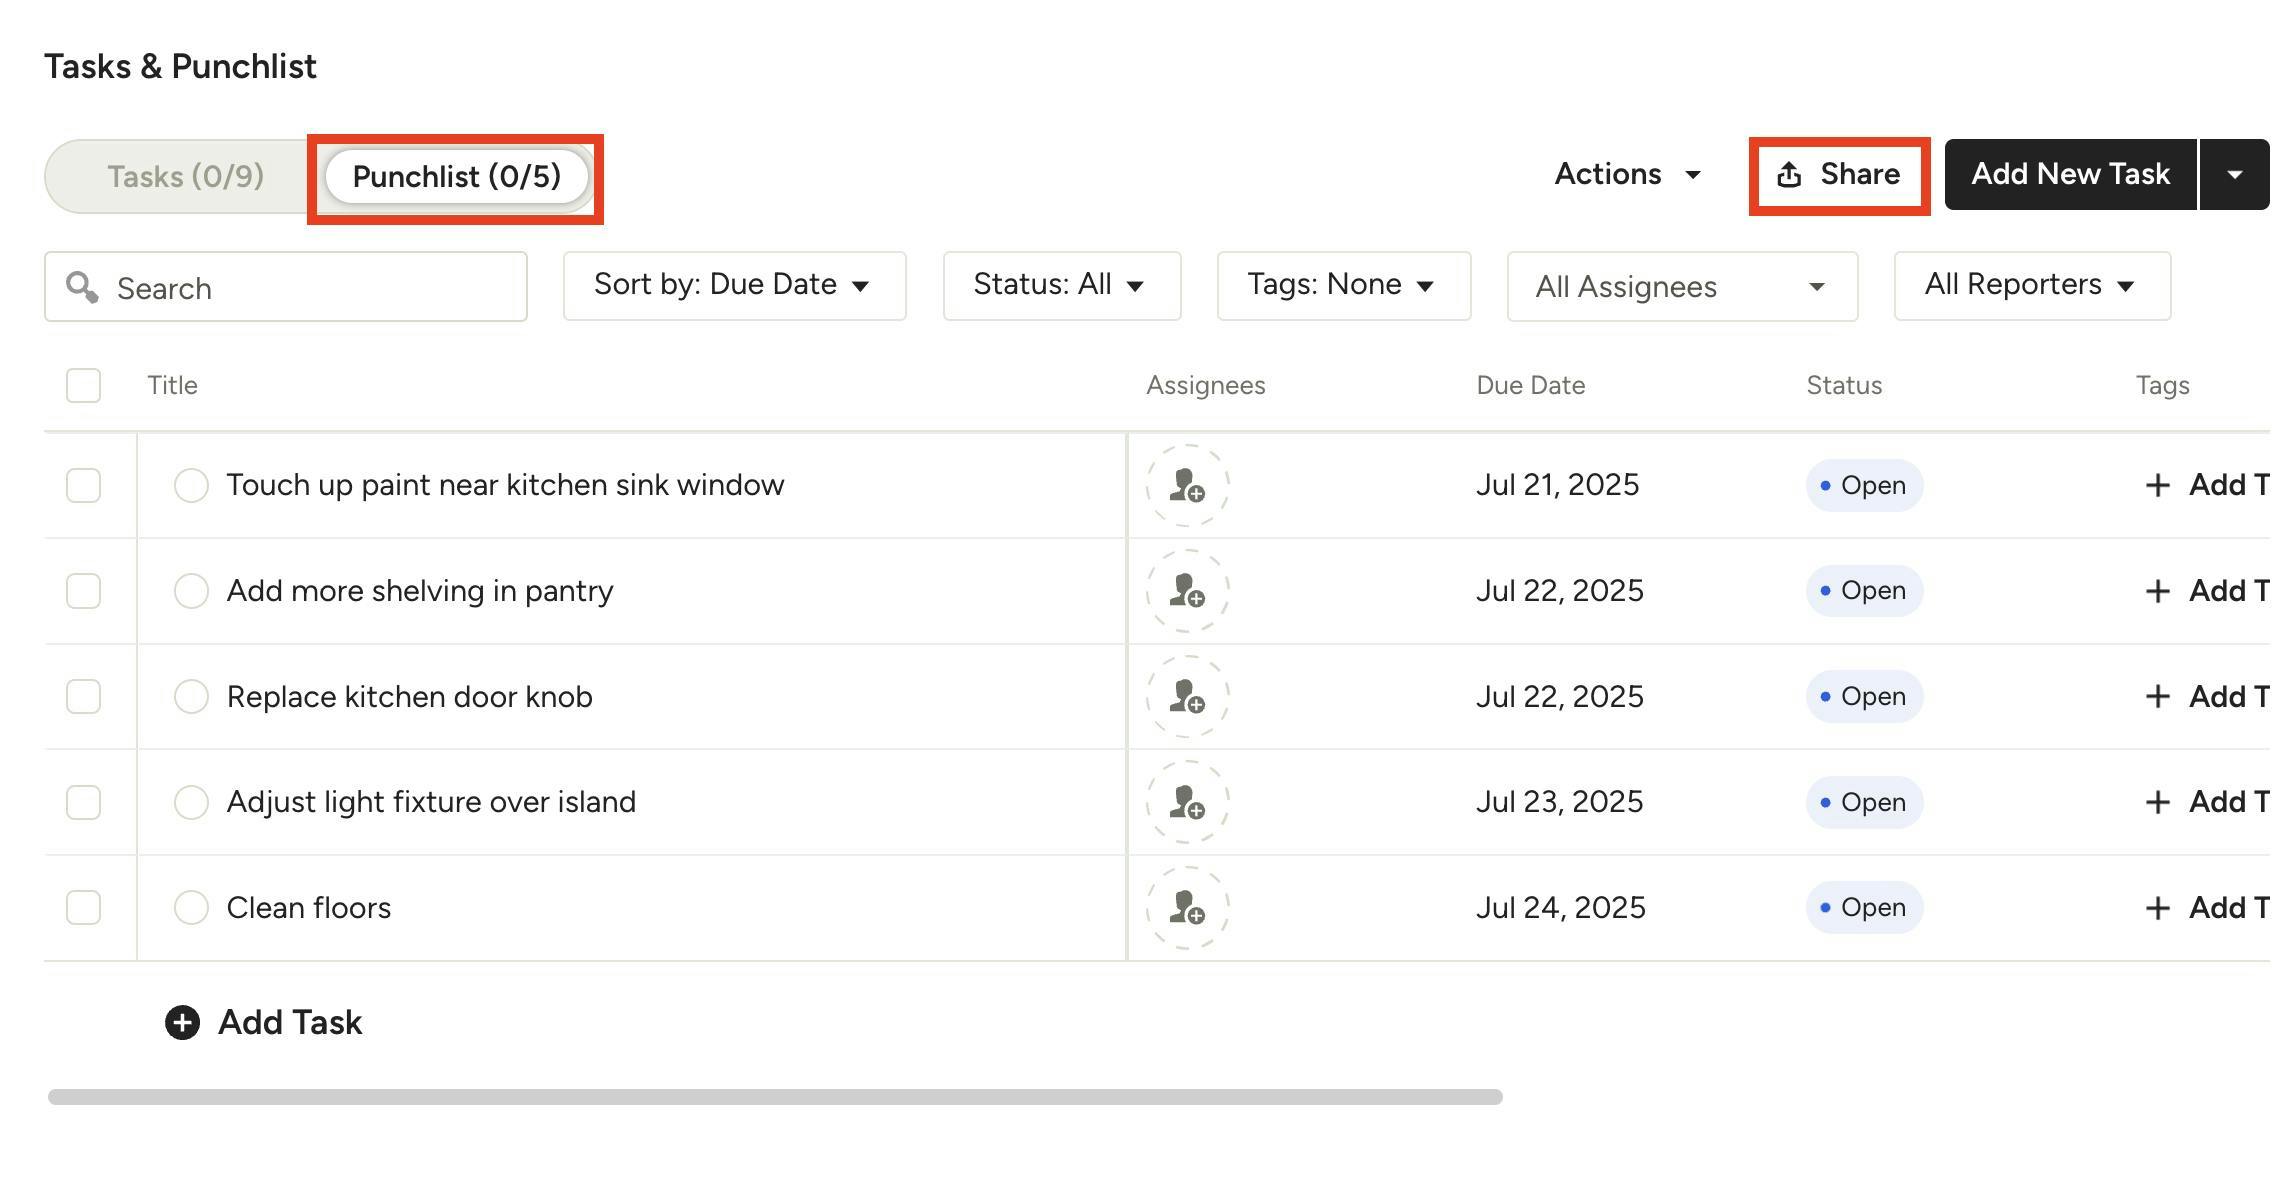Viewport: 2296px width, 1192px height.
Task: Expand the Status: All filter
Action: [x=1061, y=286]
